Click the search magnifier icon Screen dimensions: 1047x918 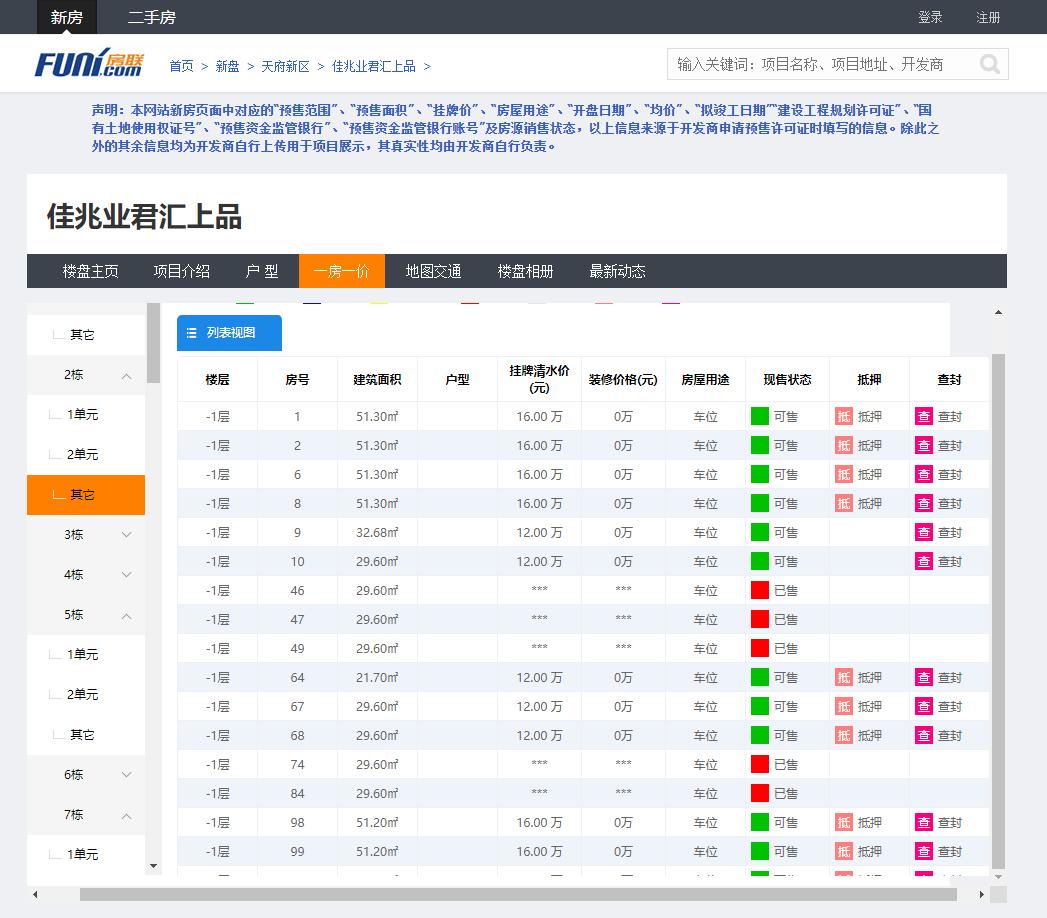[x=989, y=64]
